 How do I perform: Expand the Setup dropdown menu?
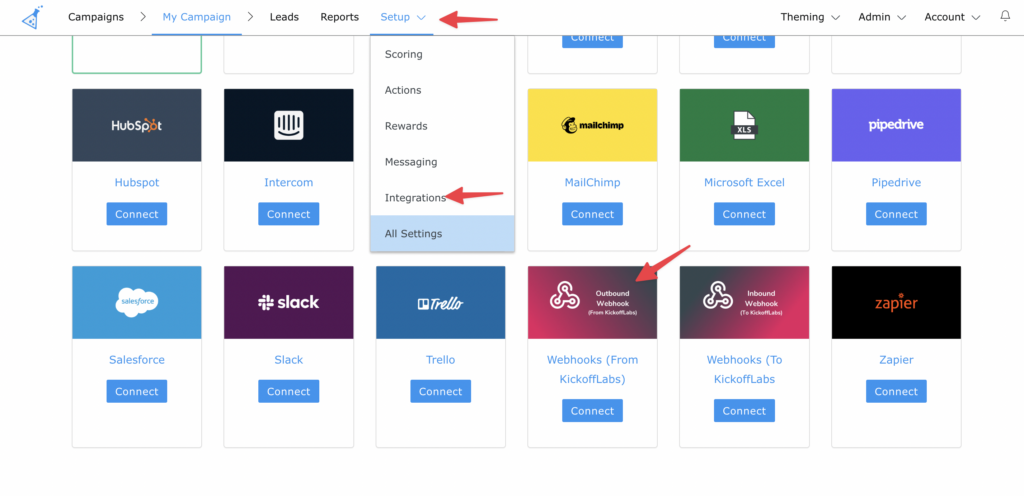point(402,17)
